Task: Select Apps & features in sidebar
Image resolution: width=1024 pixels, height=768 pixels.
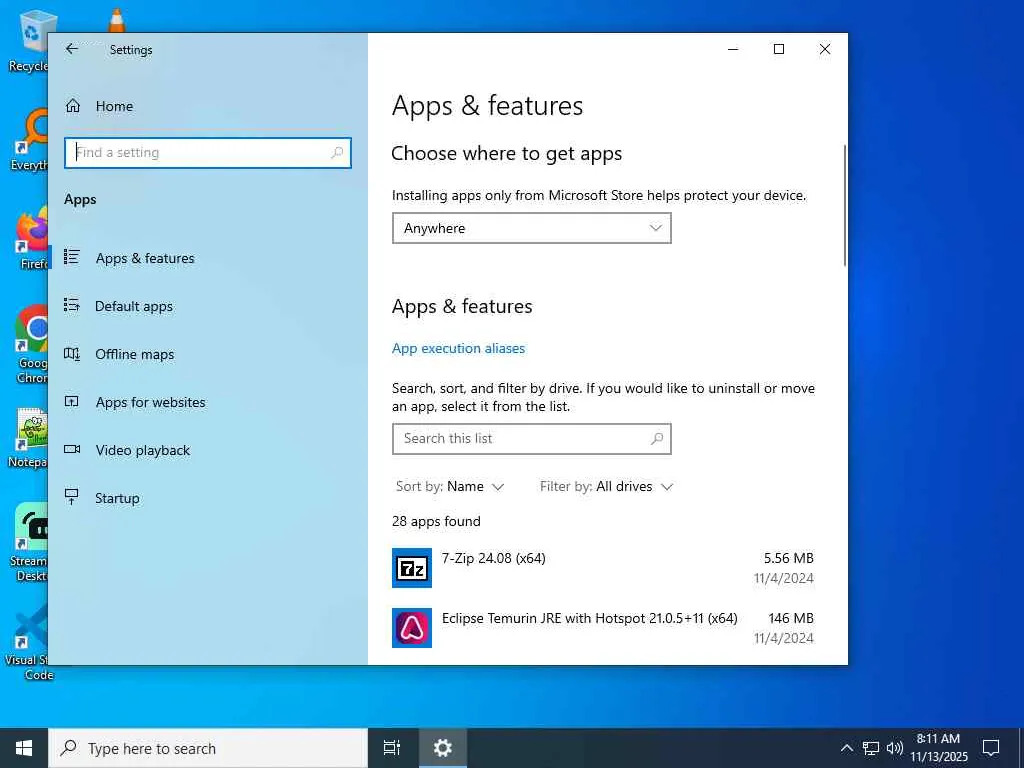Action: 208,258
